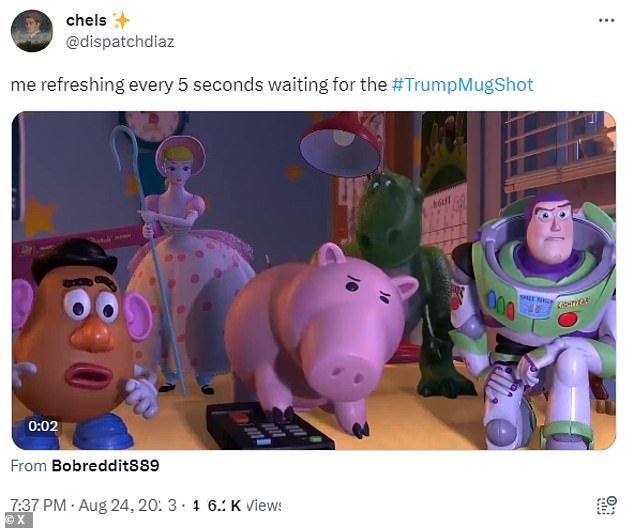Click the chels profile avatar picture
The height and width of the screenshot is (528, 634).
tap(32, 31)
